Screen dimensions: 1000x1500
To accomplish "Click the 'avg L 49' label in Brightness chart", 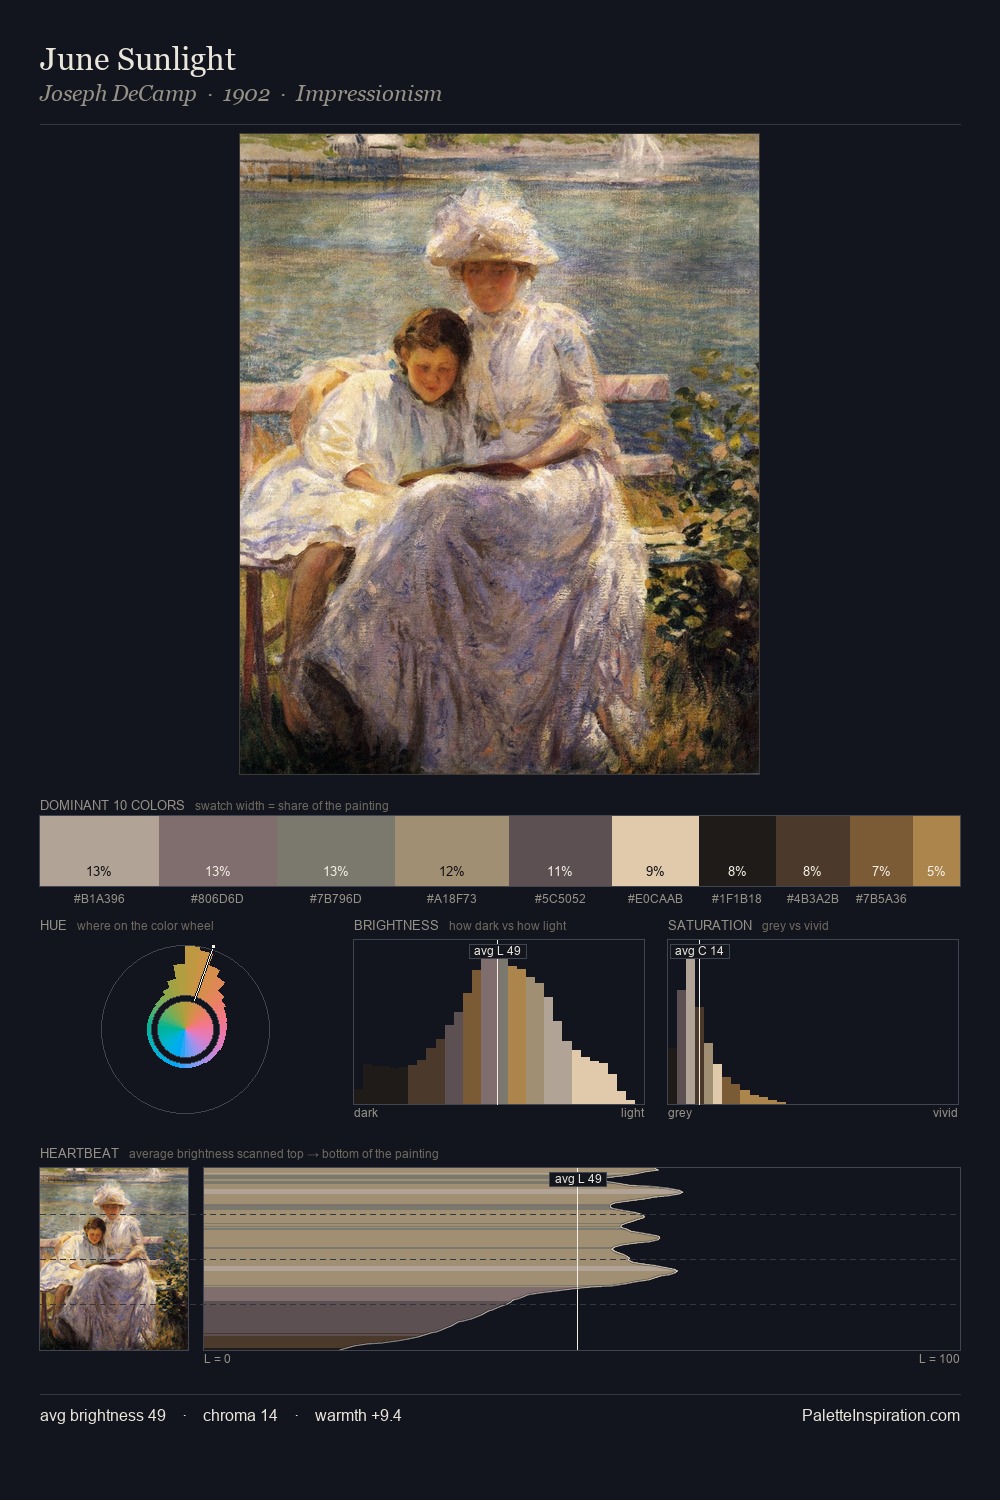I will click(497, 951).
